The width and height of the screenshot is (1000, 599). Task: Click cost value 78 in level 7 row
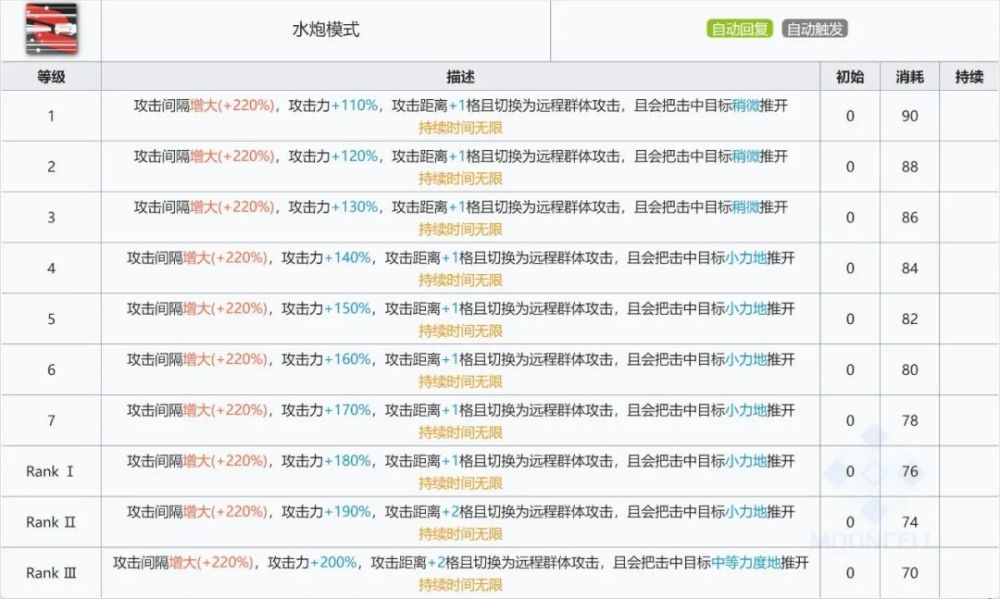pyautogui.click(x=909, y=421)
